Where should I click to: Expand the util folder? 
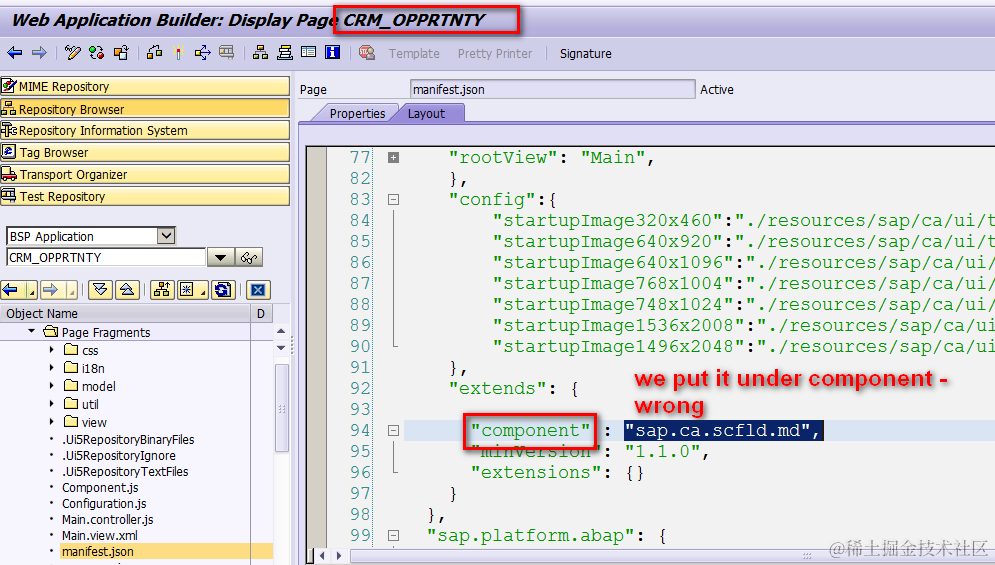(52, 404)
